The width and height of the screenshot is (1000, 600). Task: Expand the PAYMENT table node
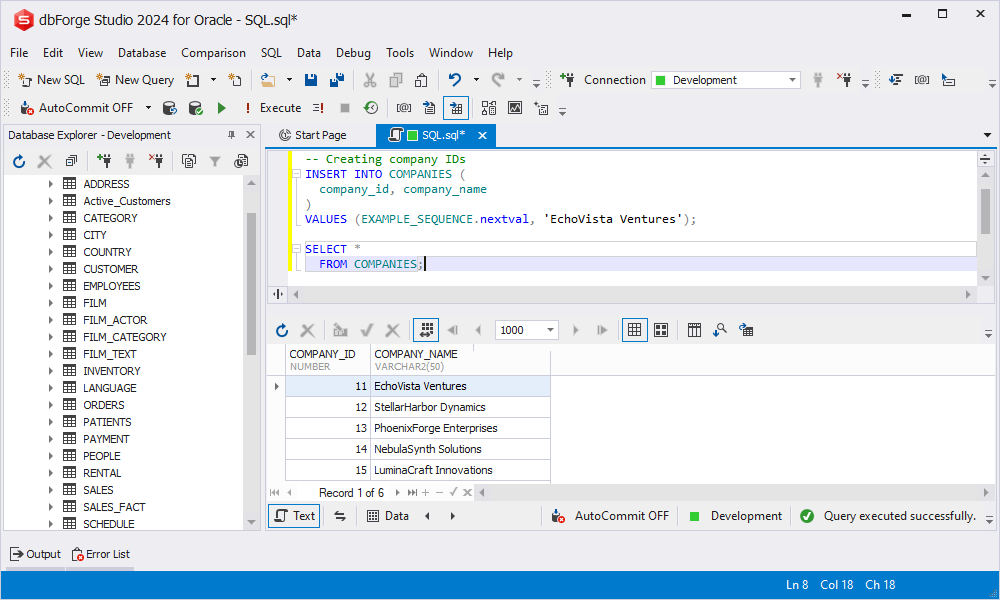(50, 439)
